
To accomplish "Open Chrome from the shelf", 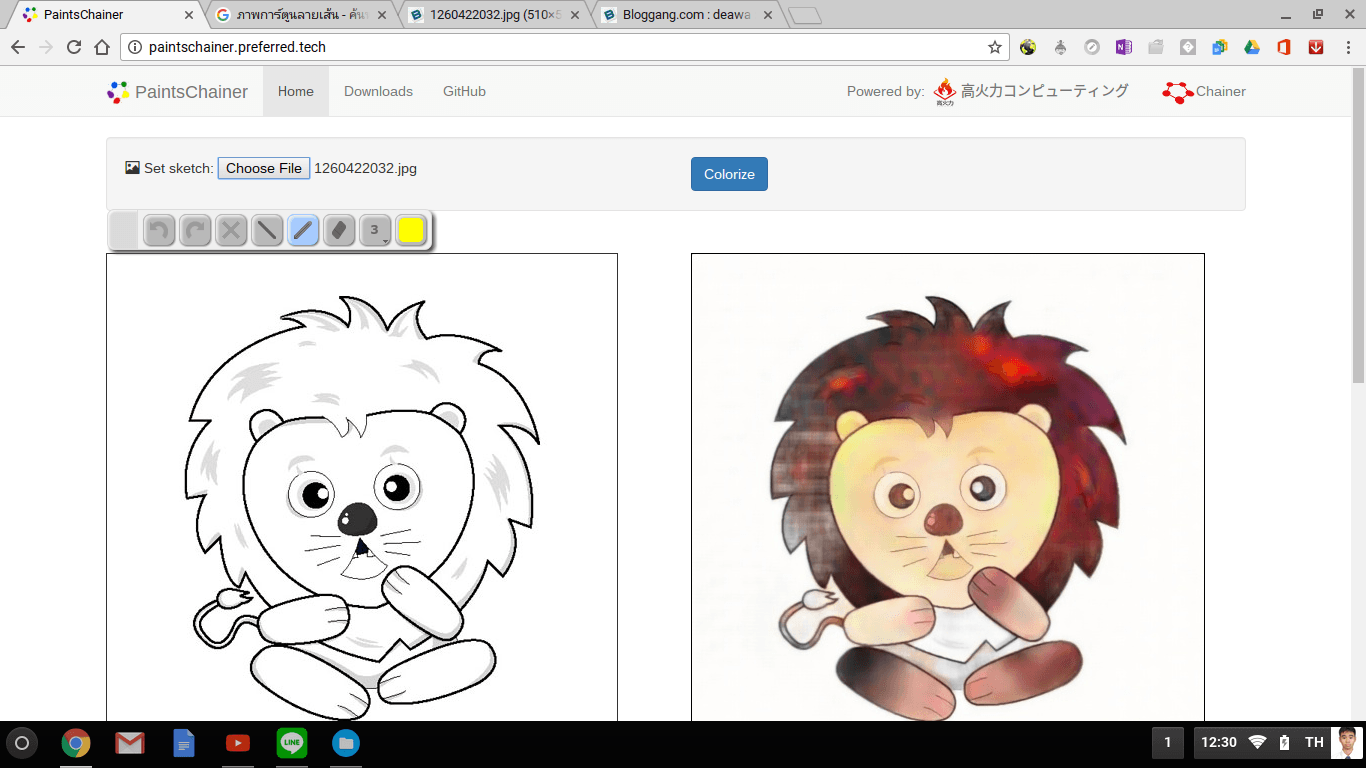I will (76, 743).
